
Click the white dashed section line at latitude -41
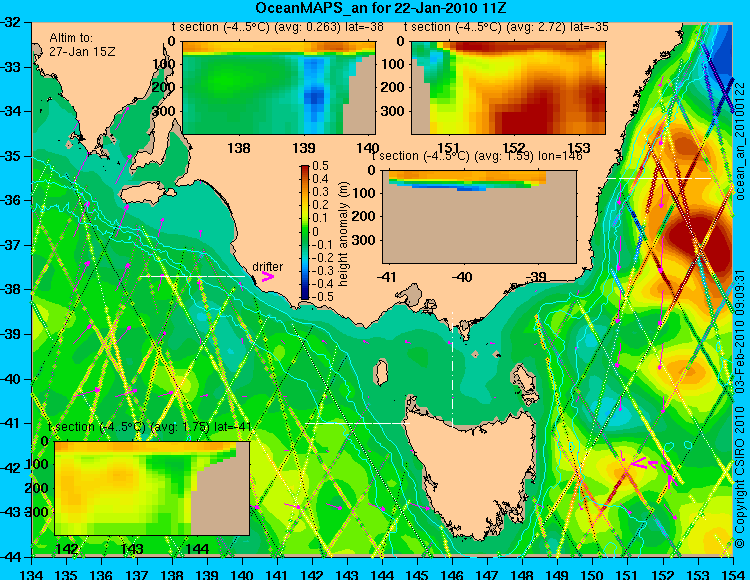click(358, 423)
